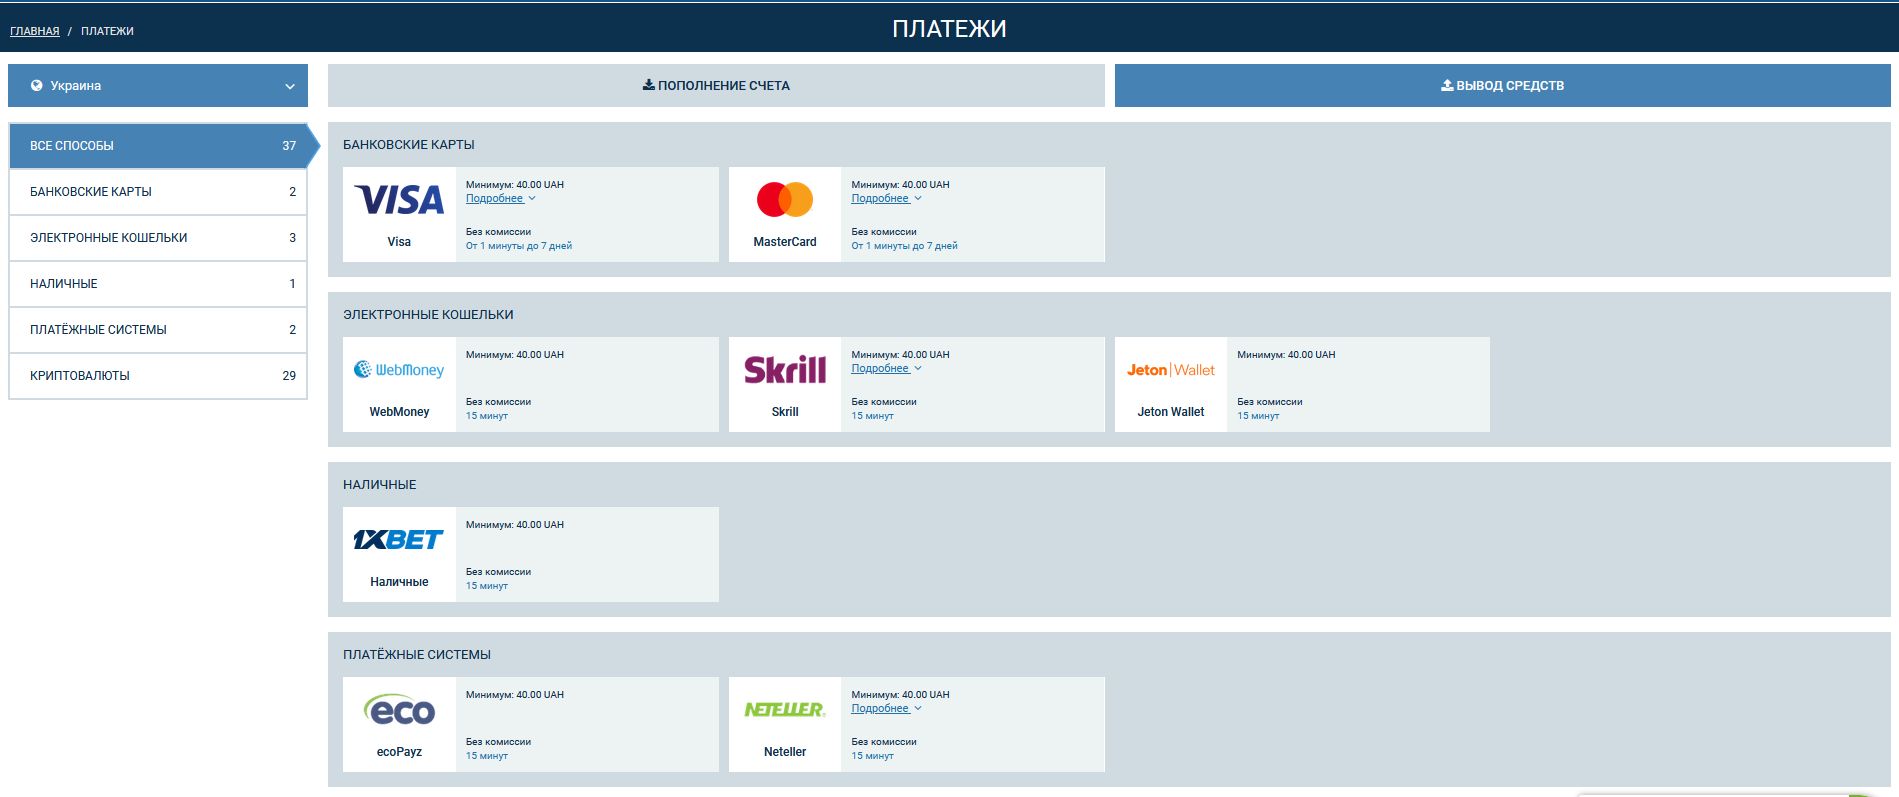This screenshot has height=797, width=1899.
Task: Expand Подробнее details under MasterCard
Action: (x=886, y=198)
